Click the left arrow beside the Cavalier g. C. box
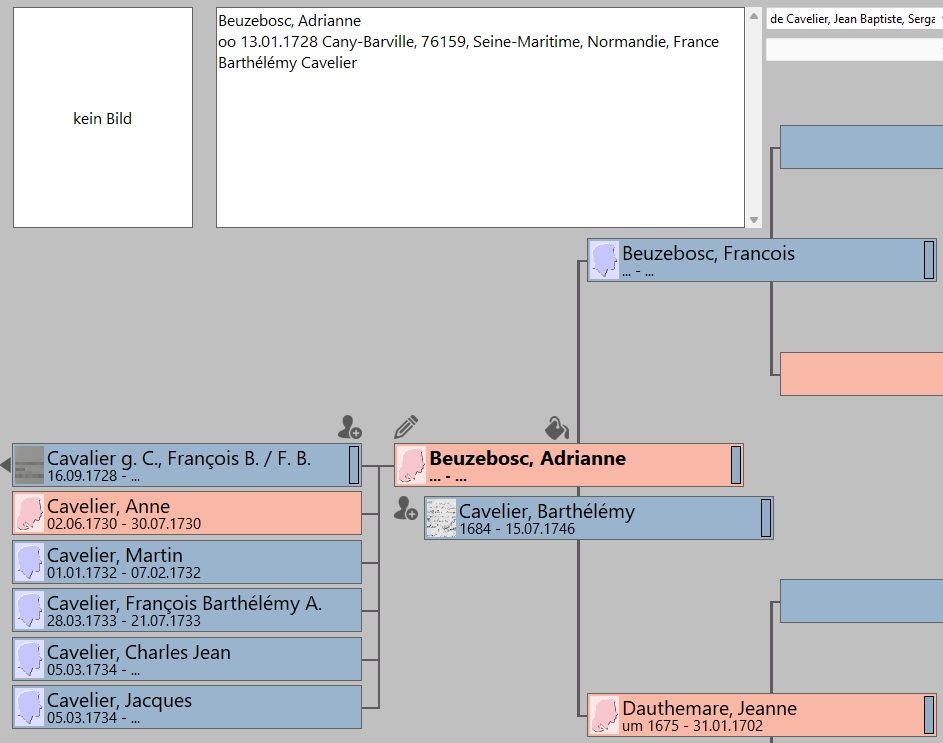 point(5,465)
